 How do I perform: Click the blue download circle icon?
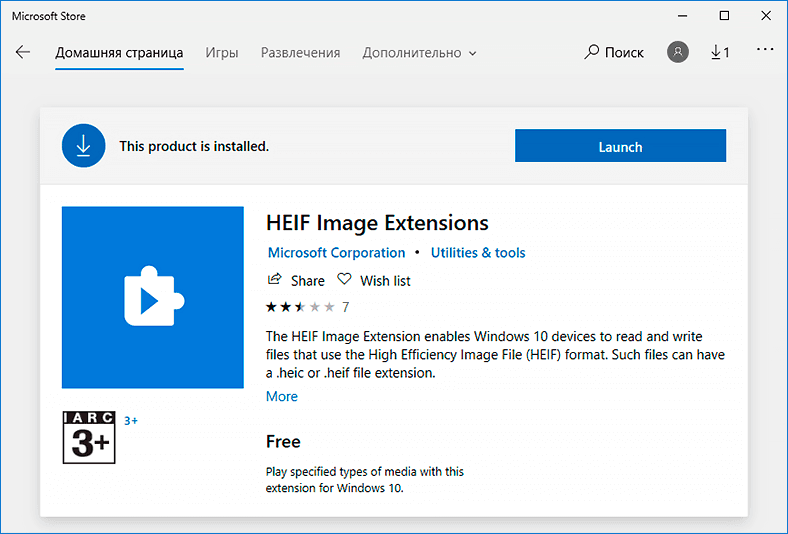83,146
